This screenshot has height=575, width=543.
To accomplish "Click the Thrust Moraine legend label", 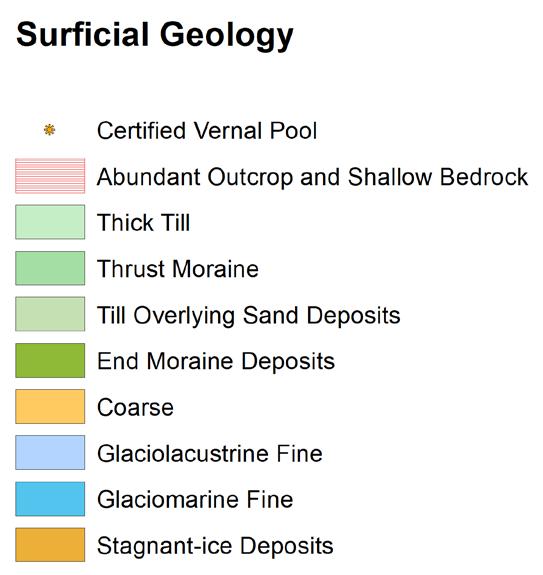I will [178, 269].
